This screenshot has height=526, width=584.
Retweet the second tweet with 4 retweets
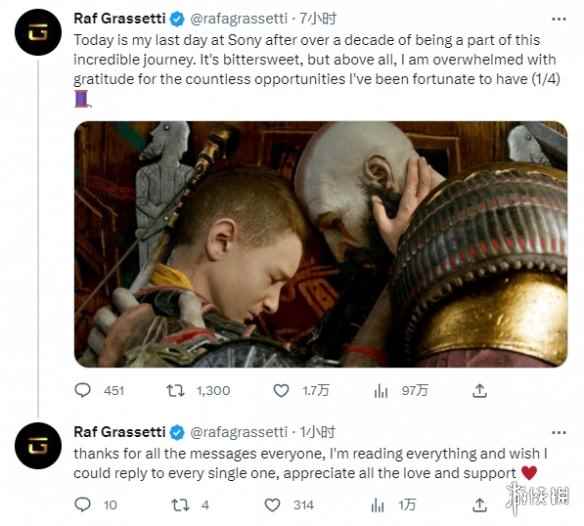point(180,505)
